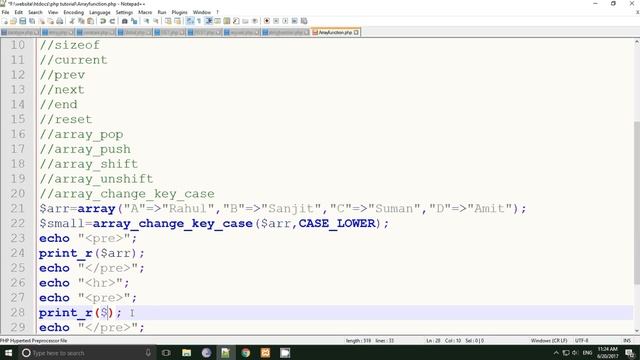Zoom out using the toolbar icon

(x=156, y=21)
